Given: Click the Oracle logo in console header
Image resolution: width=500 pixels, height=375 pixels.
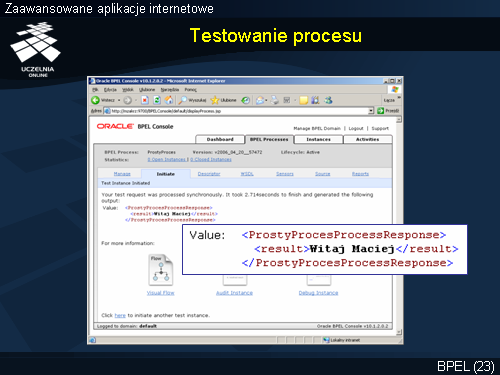Looking at the screenshot, I should pyautogui.click(x=115, y=126).
